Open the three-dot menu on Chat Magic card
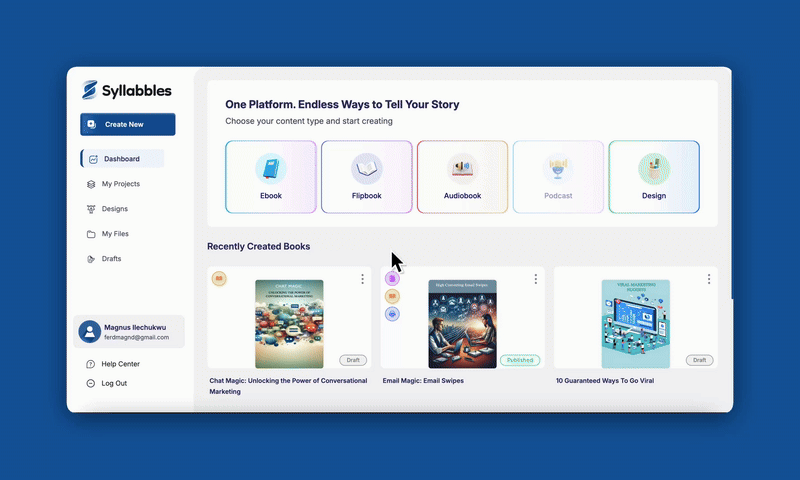 coord(362,279)
